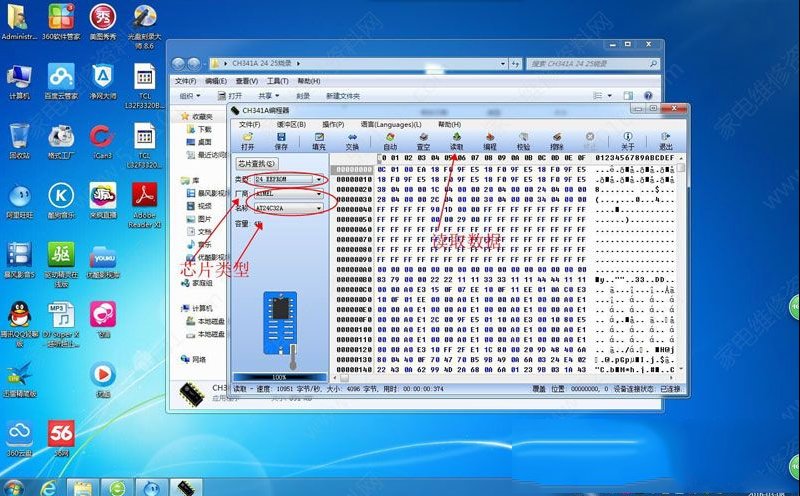Click the 填充 (Fill) toolbar icon
Viewport: 800px width, 496px height.
tap(319, 141)
